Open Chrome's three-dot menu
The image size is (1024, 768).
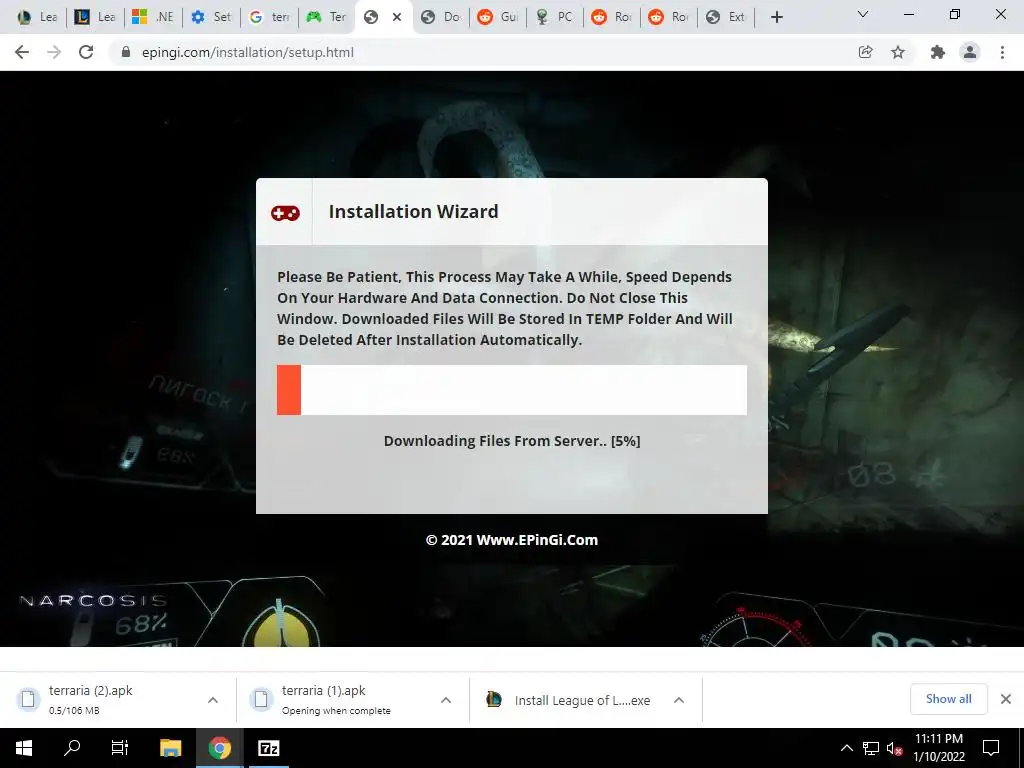pos(1002,52)
